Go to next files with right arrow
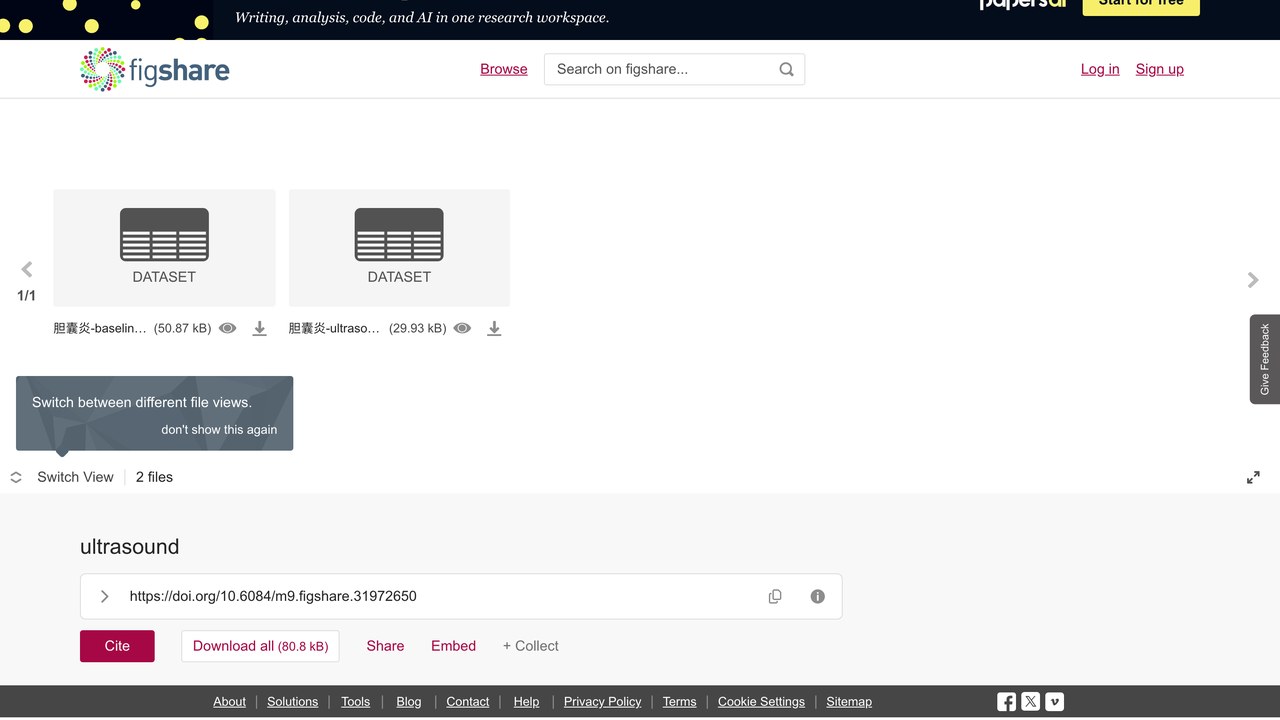 pos(1253,280)
